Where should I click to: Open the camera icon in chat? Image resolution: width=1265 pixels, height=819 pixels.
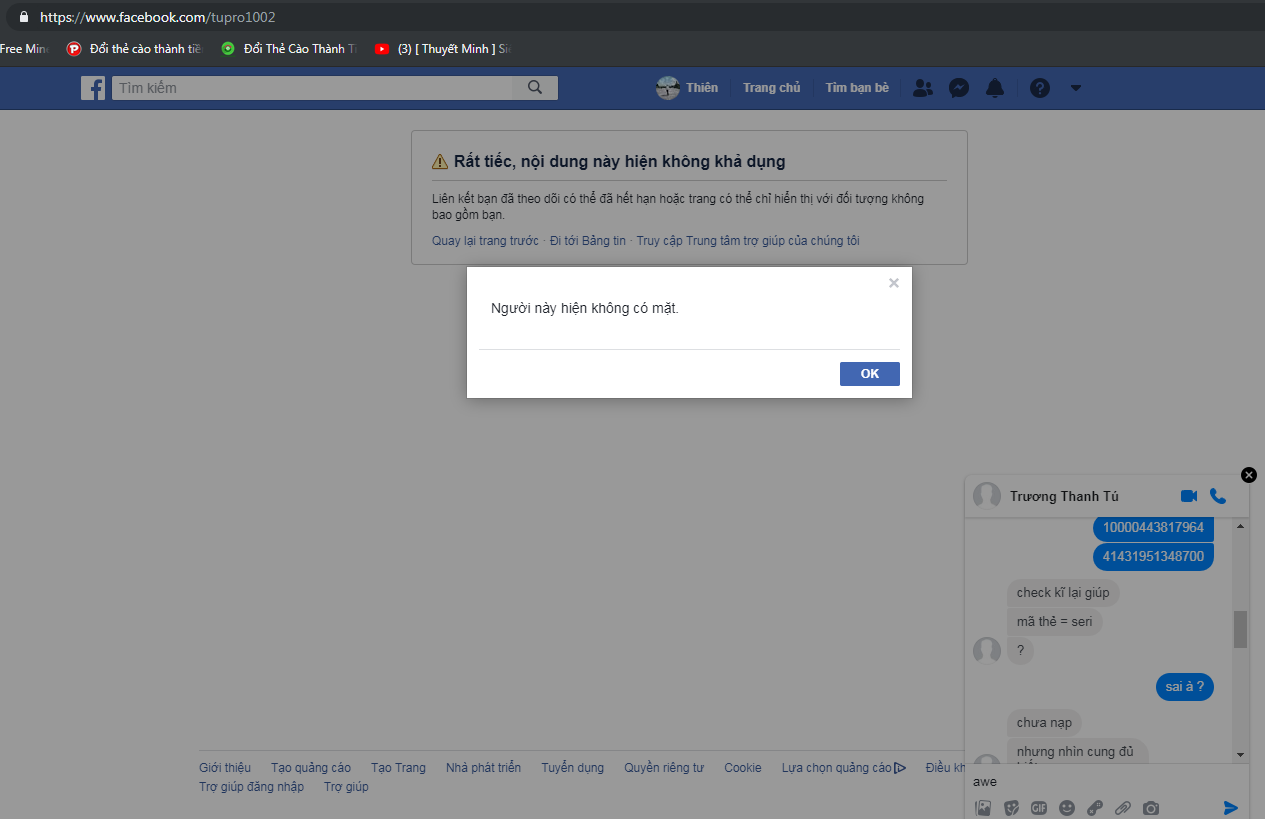[x=1151, y=808]
